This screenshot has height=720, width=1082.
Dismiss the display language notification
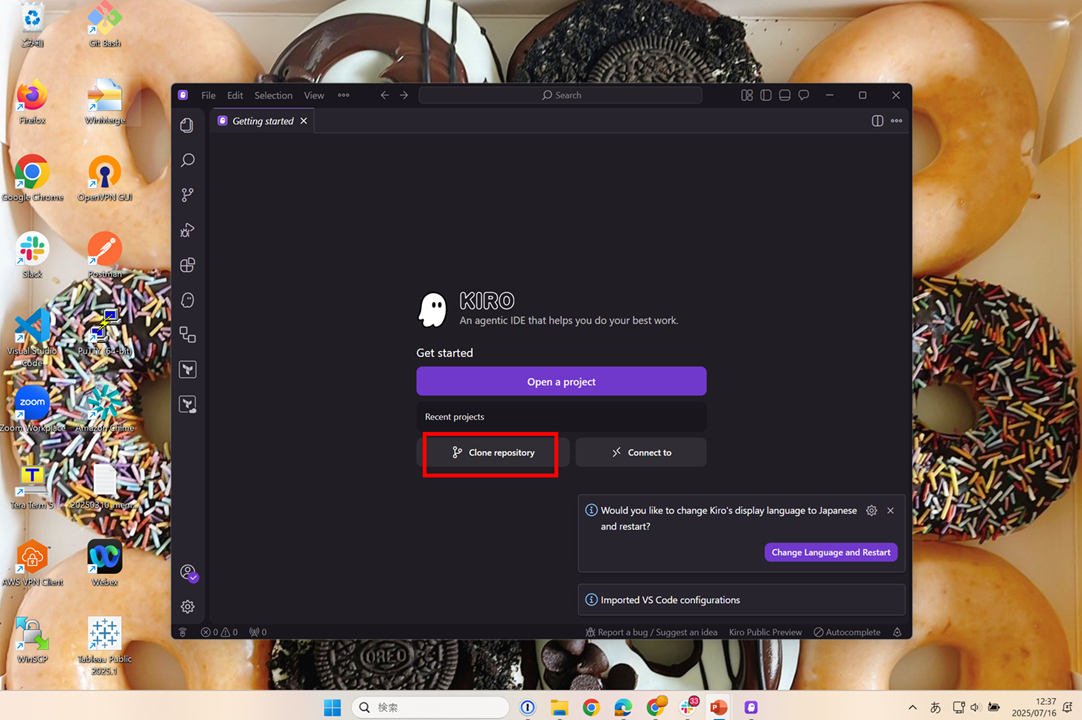890,511
